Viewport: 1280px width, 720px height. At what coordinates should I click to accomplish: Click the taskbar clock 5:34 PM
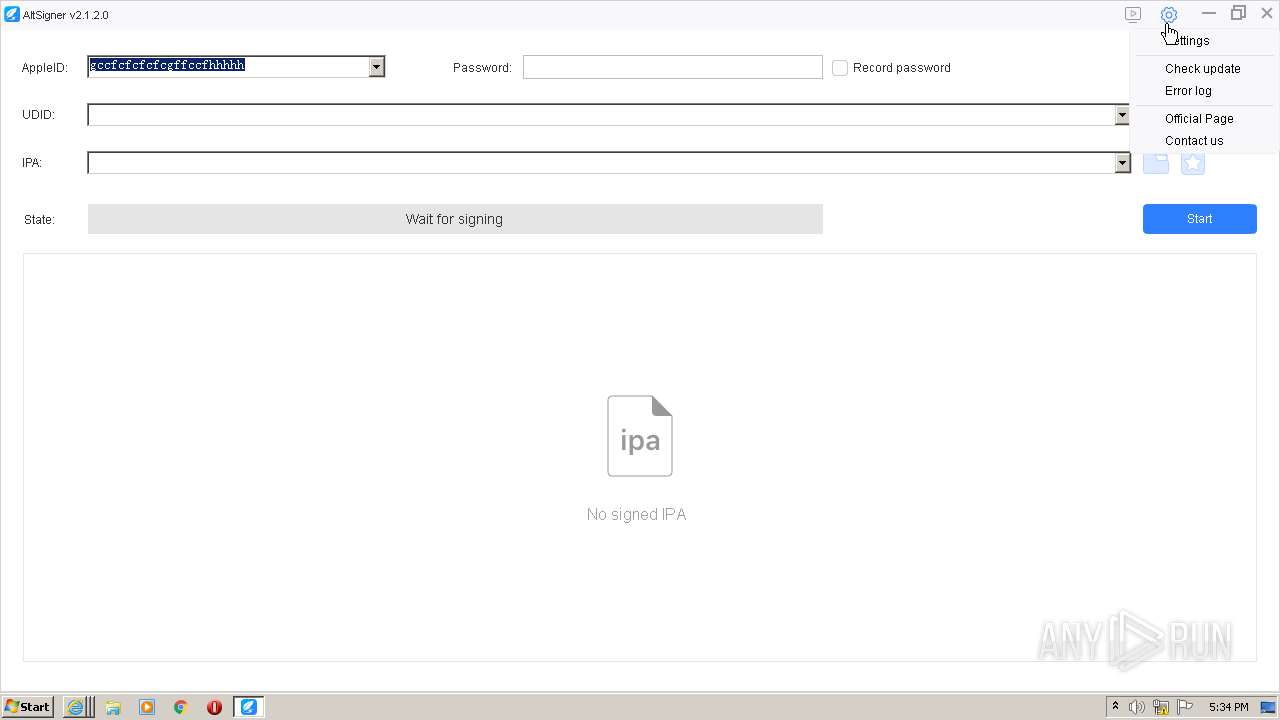pos(1228,707)
